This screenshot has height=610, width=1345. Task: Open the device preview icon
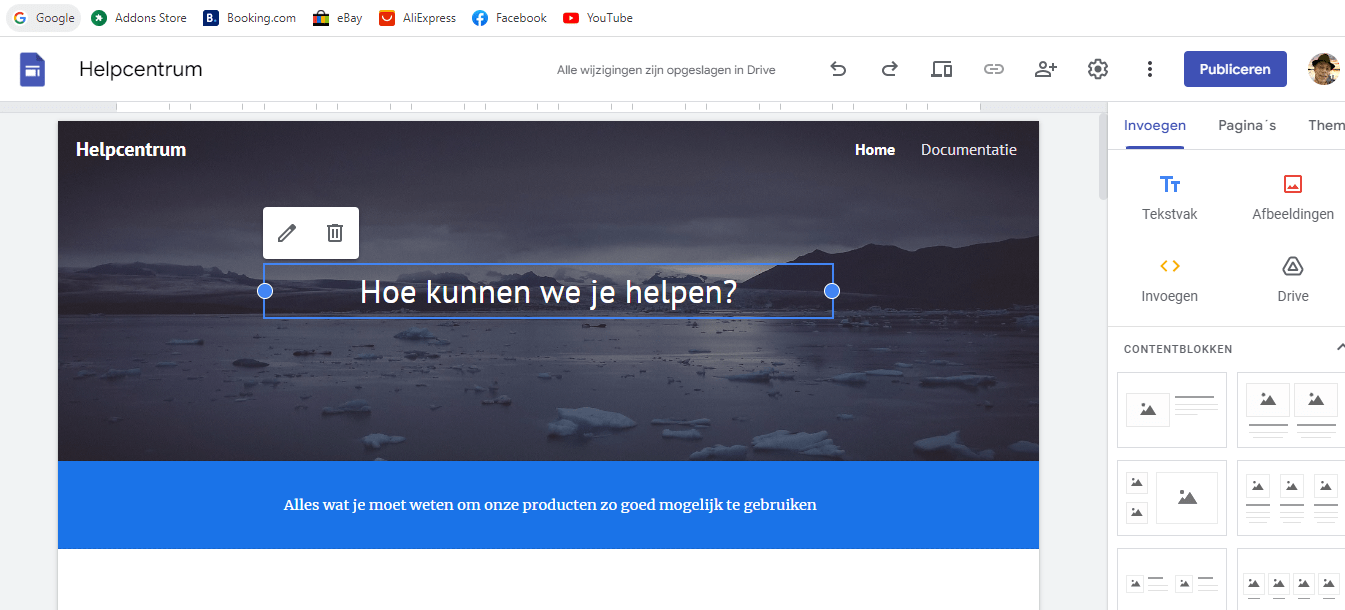click(941, 69)
